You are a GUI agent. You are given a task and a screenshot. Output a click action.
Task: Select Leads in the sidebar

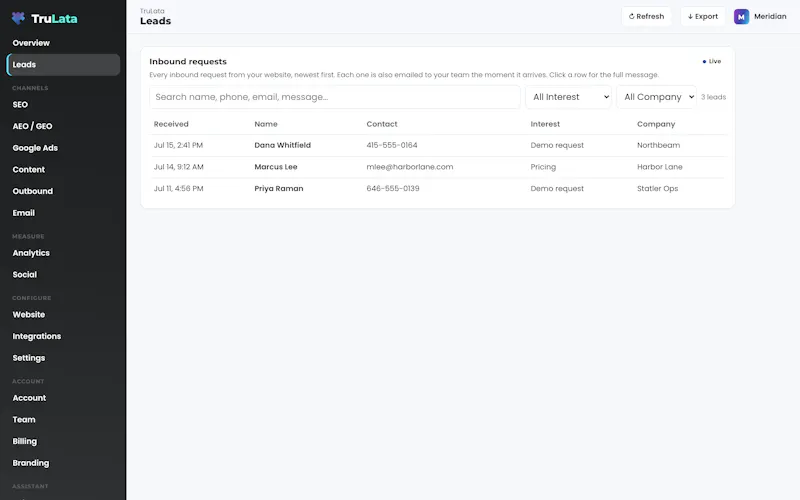click(63, 65)
